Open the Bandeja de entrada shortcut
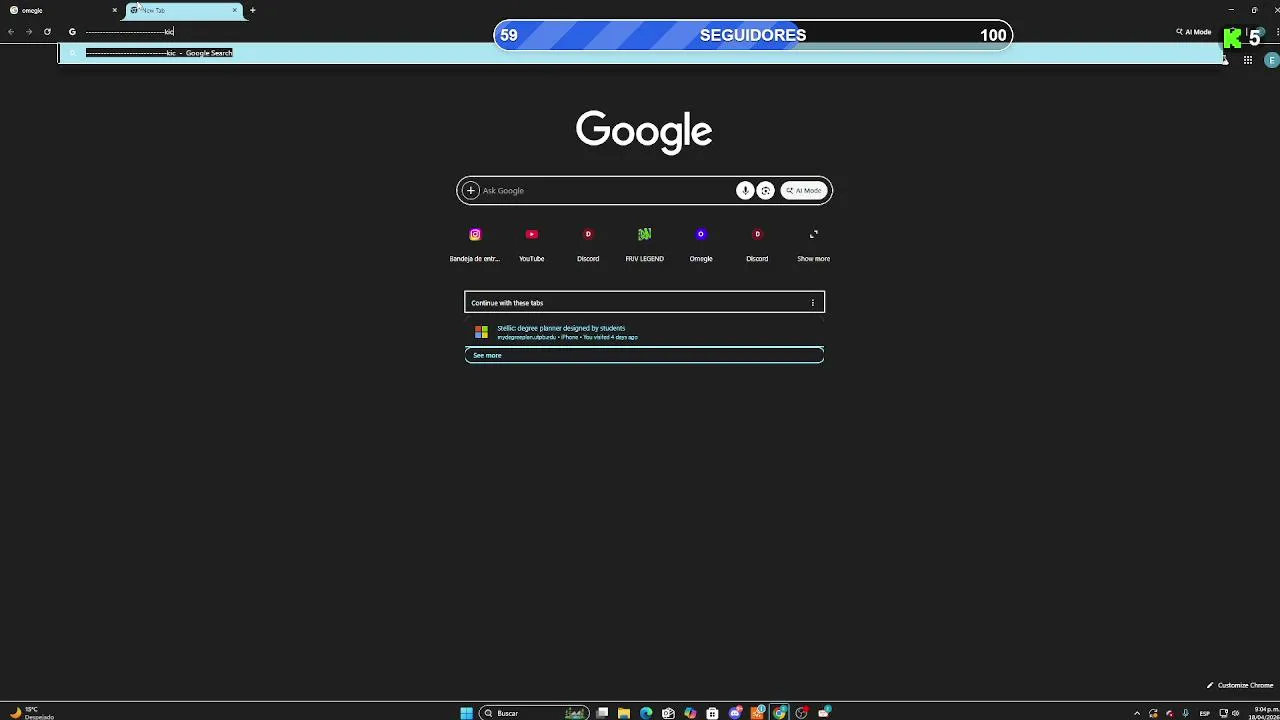 tap(475, 245)
